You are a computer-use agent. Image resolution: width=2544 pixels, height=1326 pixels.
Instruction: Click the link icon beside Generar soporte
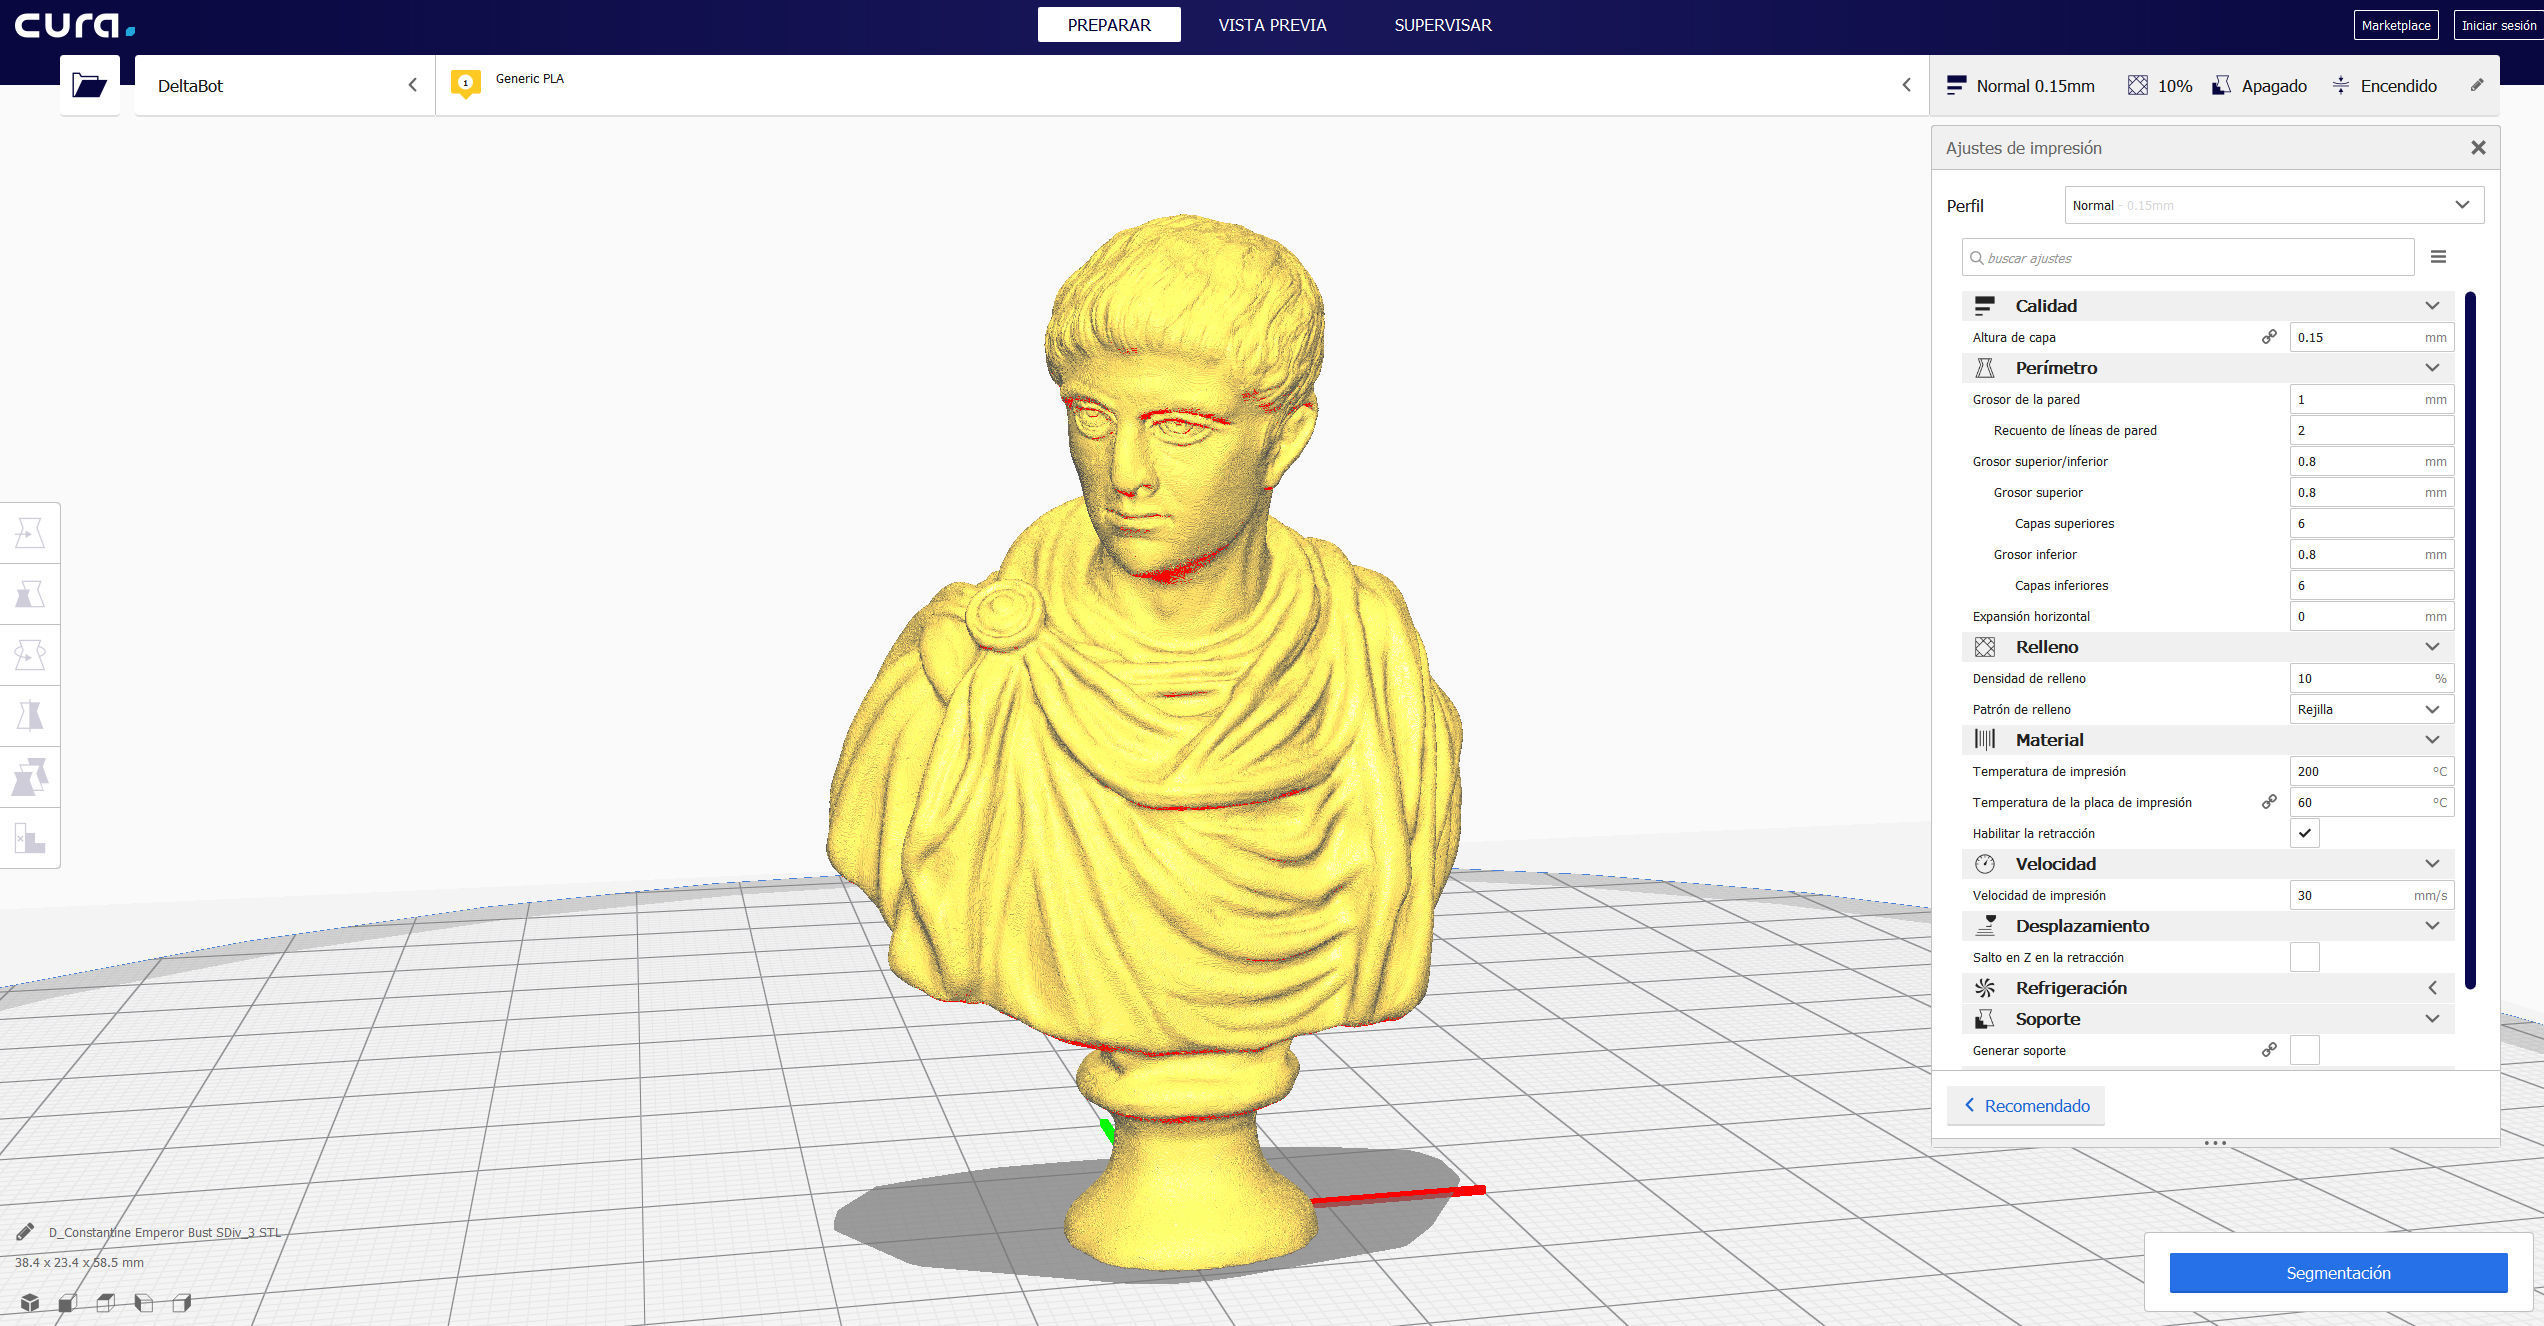coord(2269,1050)
